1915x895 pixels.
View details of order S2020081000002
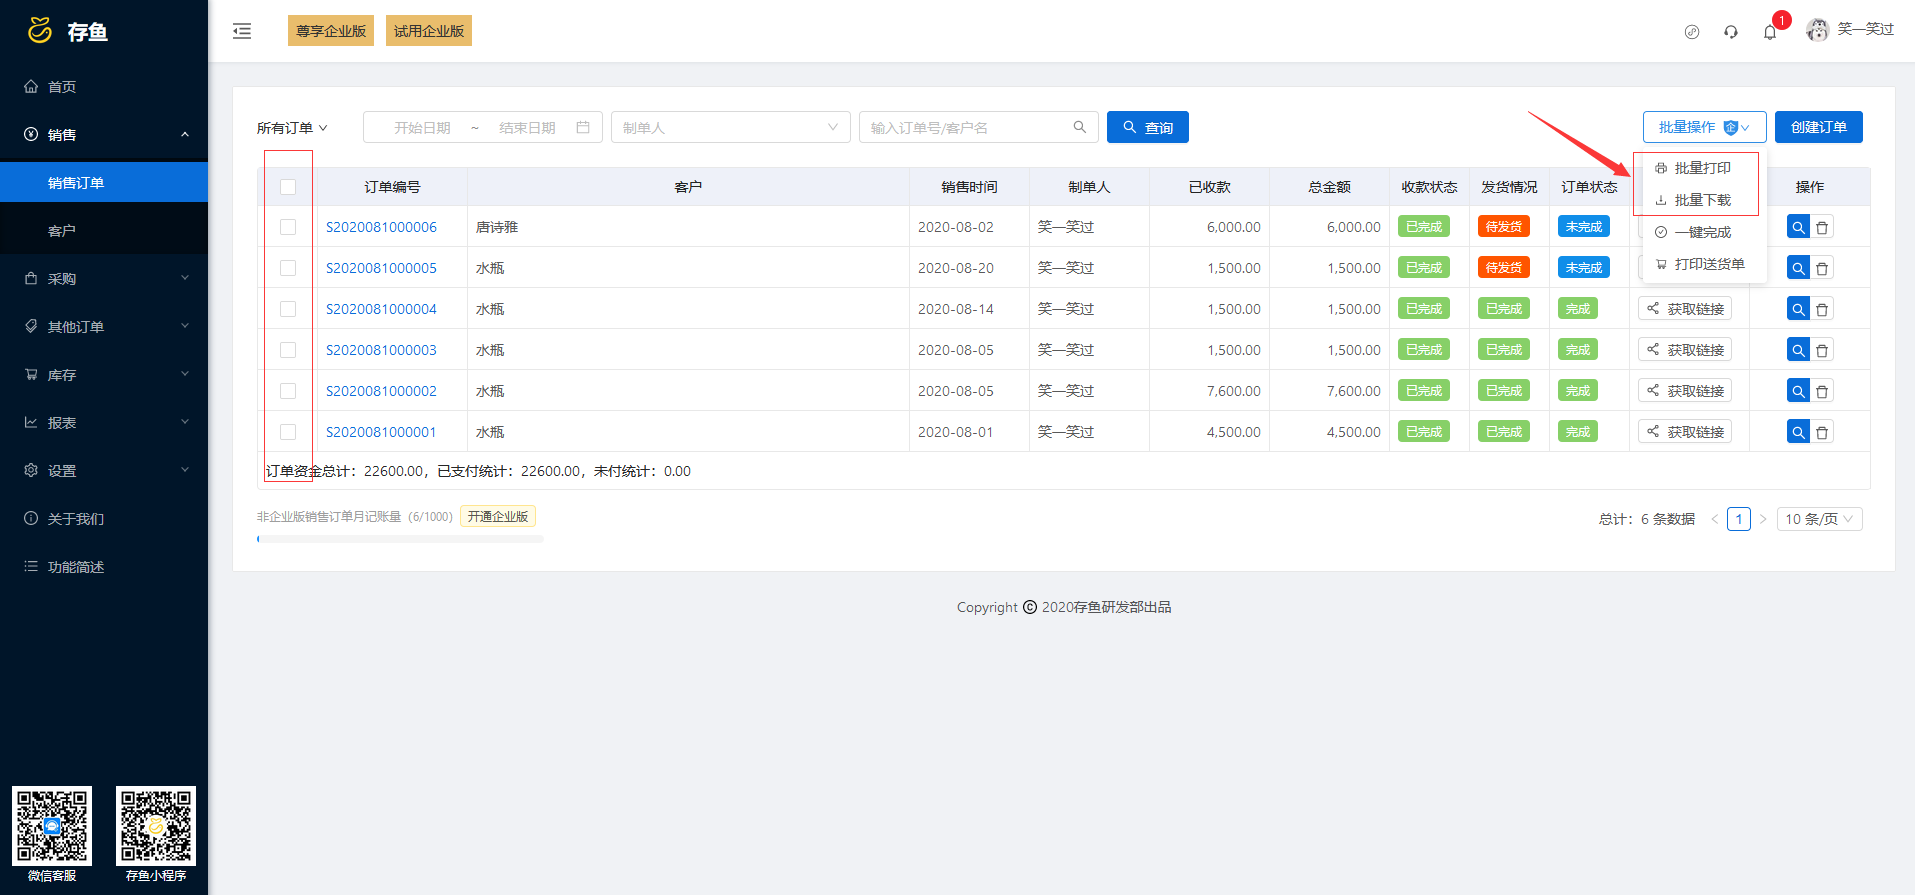[1798, 391]
